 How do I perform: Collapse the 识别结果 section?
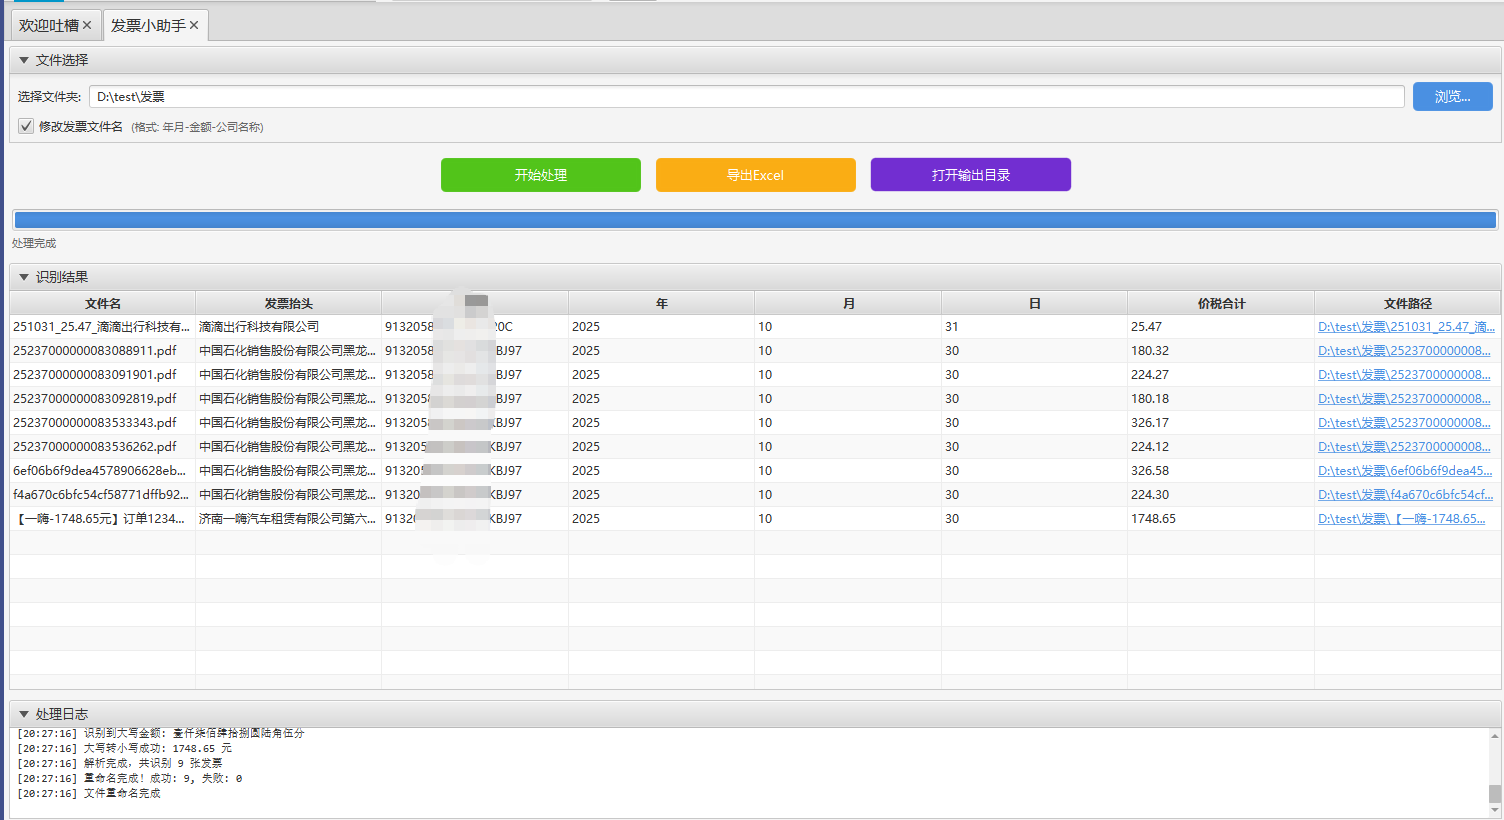click(24, 277)
